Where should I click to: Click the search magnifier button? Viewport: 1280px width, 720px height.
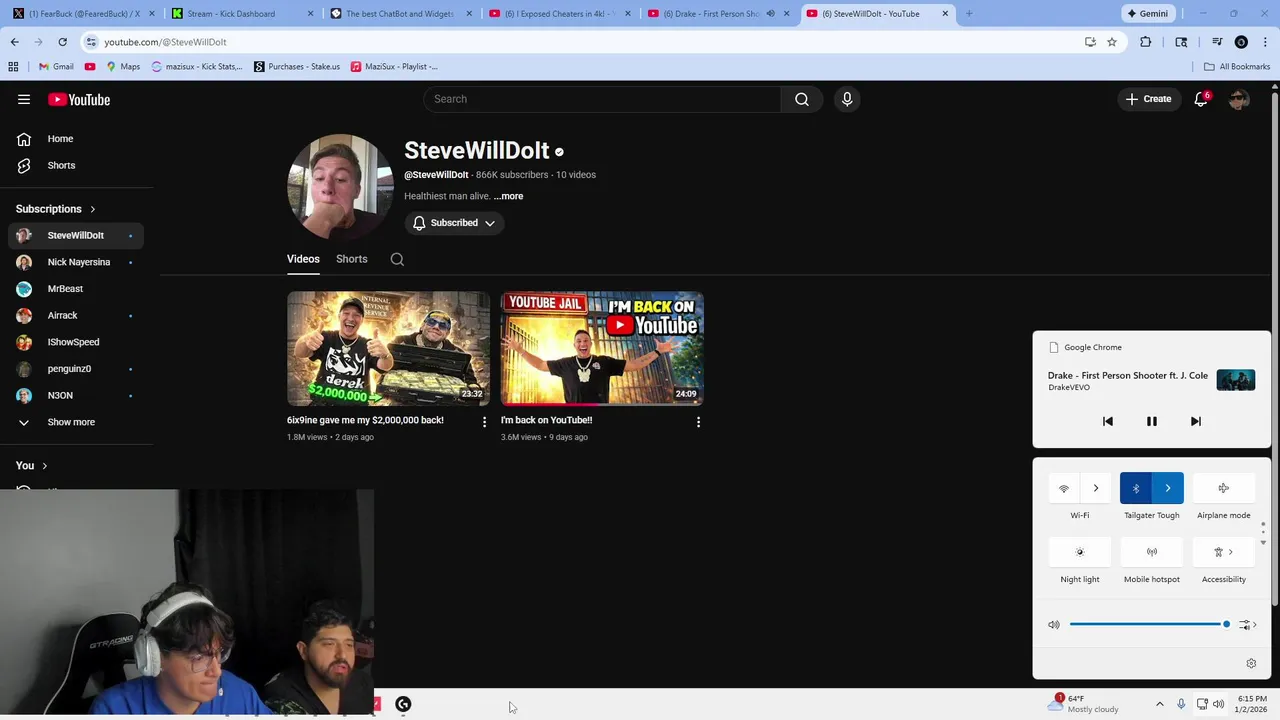(802, 99)
